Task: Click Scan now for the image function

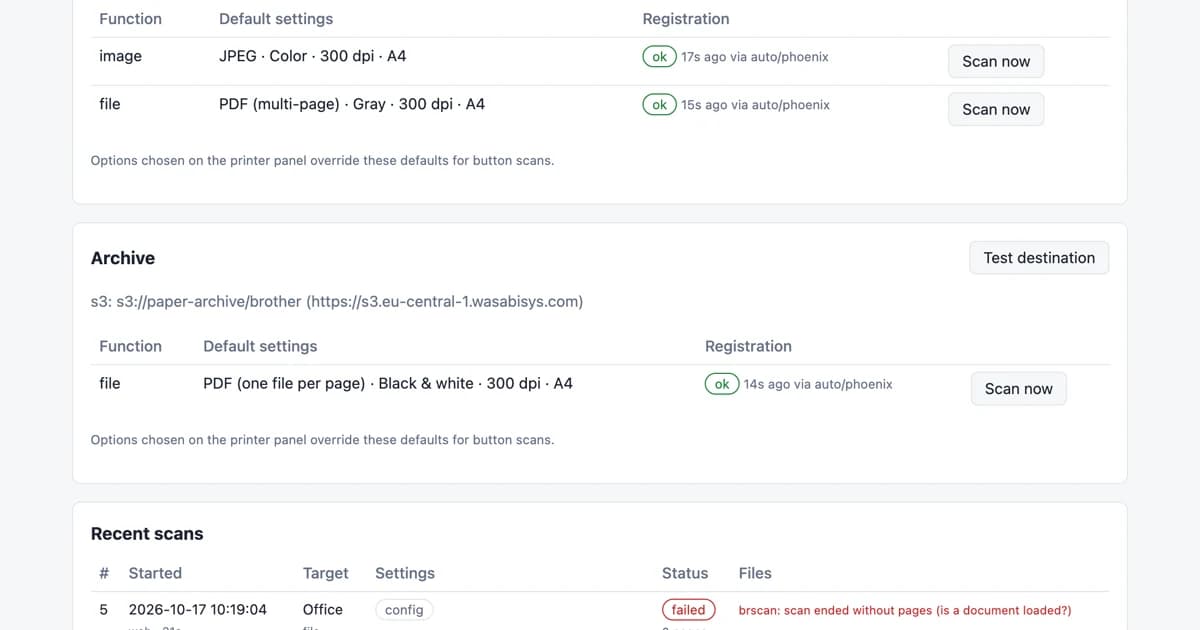Action: pos(996,61)
